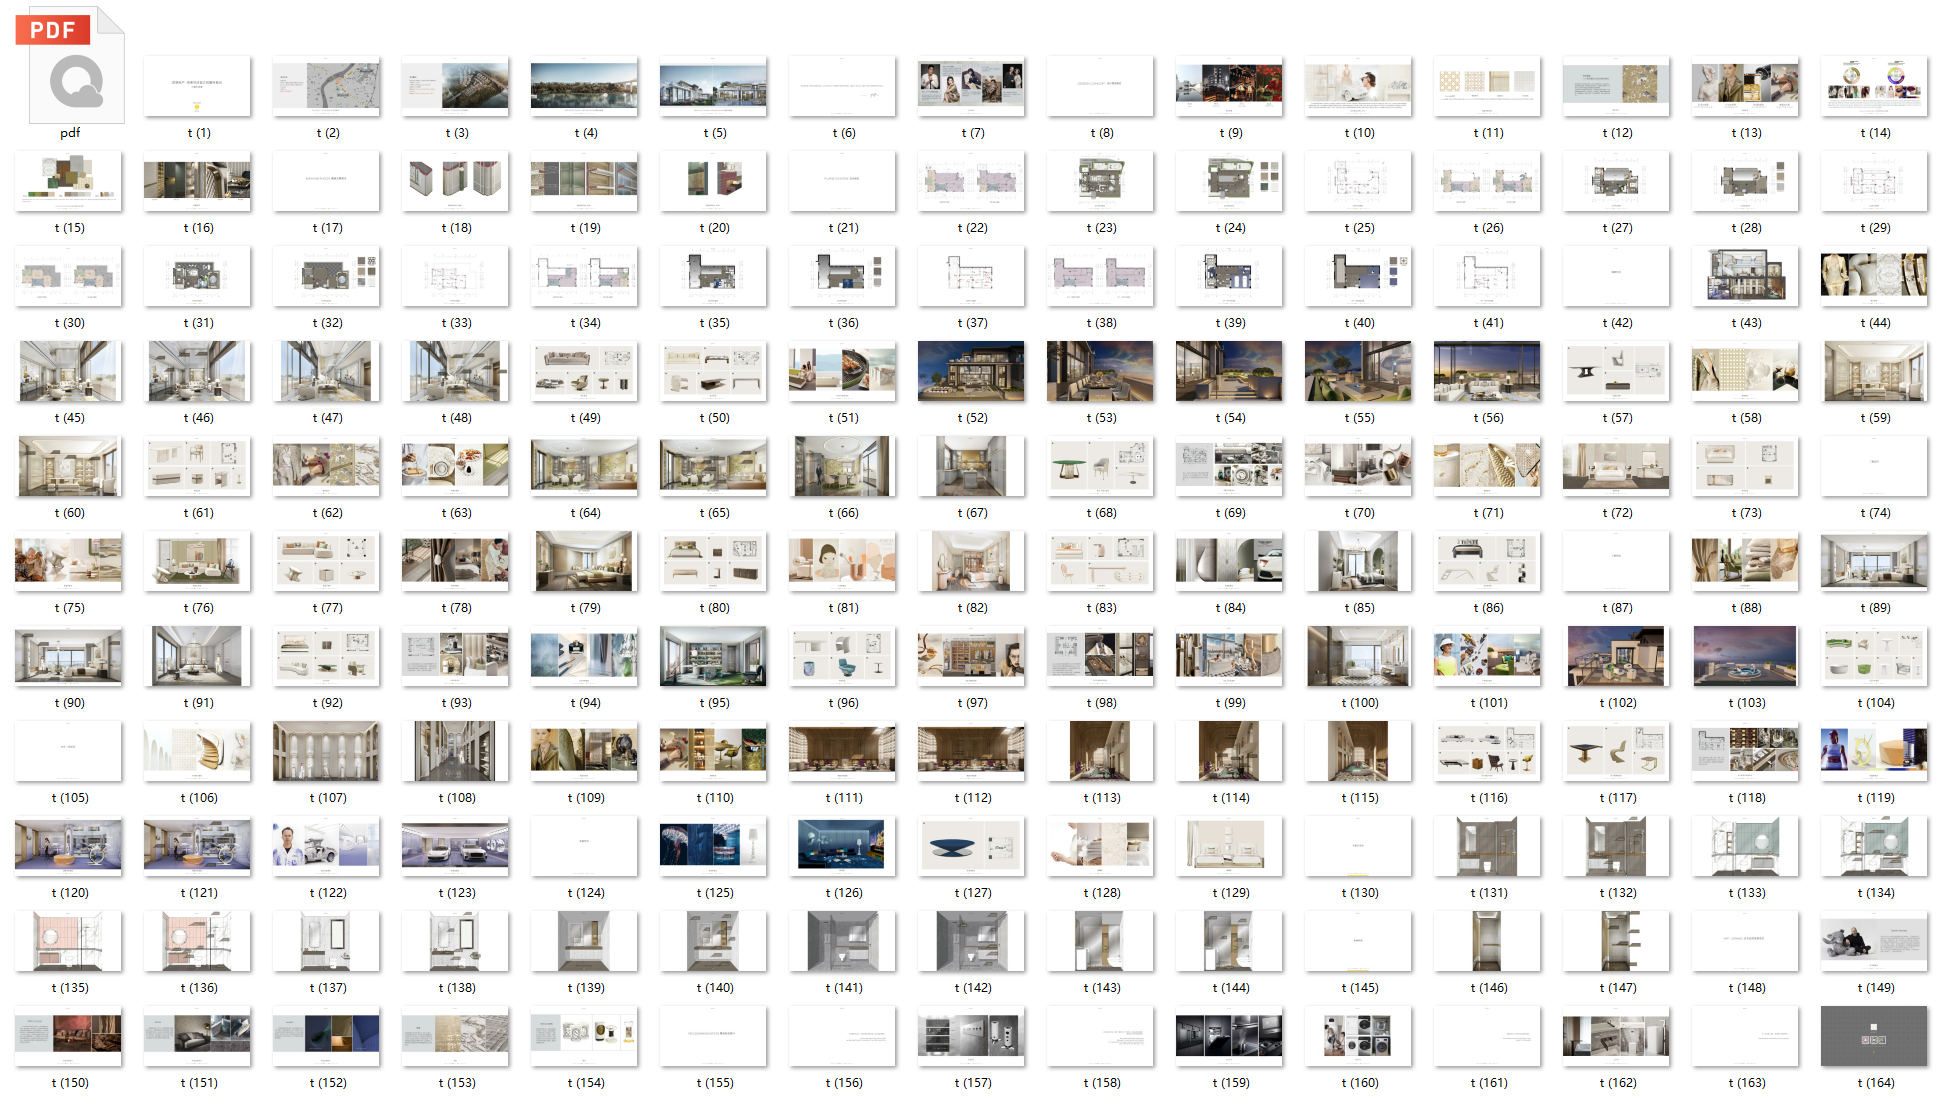This screenshot has height=1104, width=1940.
Task: Select living room thumbnail t (90)
Action: point(68,656)
